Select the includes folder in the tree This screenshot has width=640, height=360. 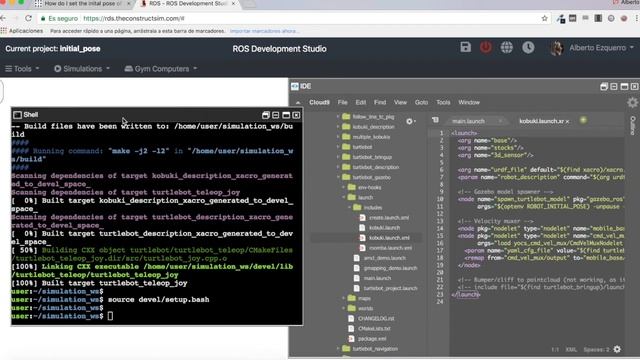[x=373, y=208]
